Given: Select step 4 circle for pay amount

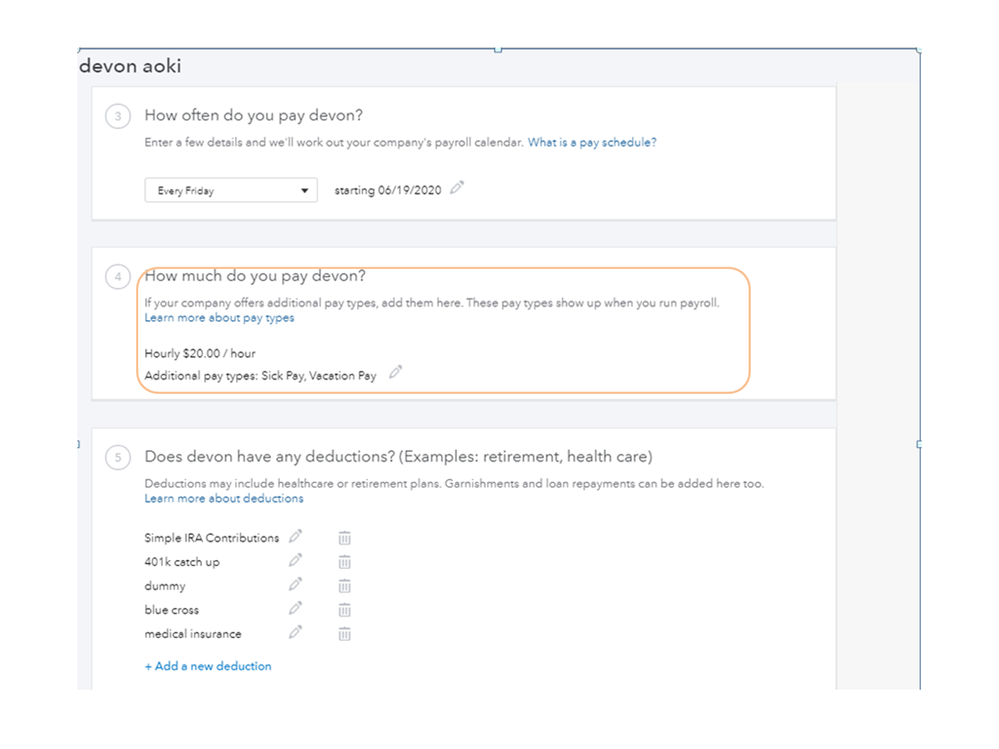Looking at the screenshot, I should pos(118,277).
